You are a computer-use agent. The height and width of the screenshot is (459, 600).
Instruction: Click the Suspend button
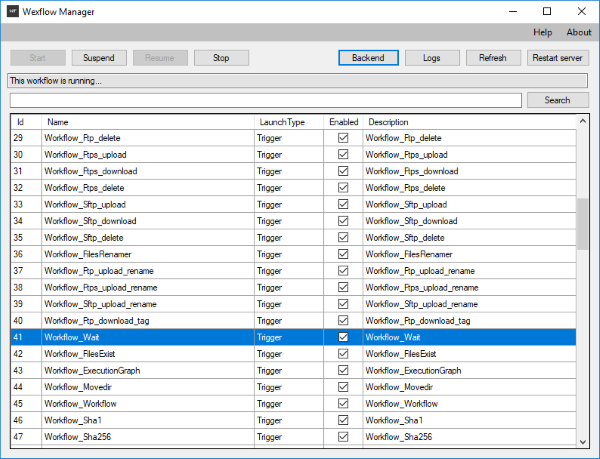pos(99,58)
